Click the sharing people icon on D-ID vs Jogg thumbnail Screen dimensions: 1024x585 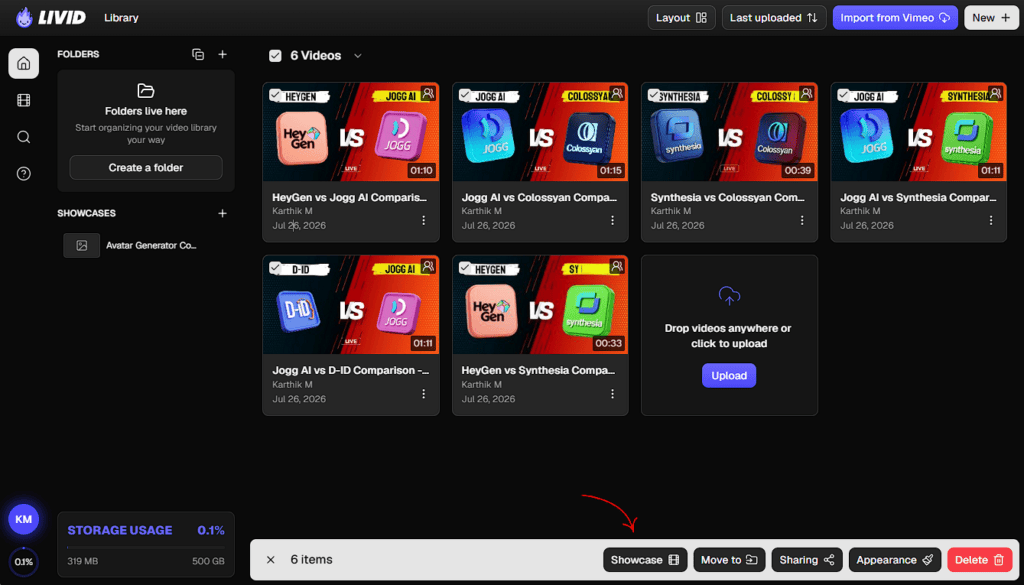(428, 266)
